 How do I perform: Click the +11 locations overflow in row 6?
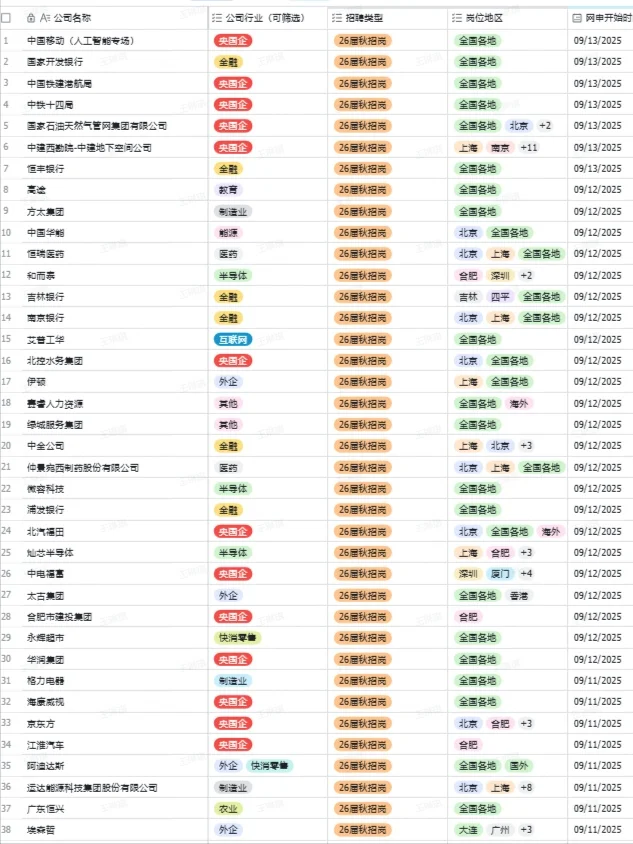(x=529, y=147)
